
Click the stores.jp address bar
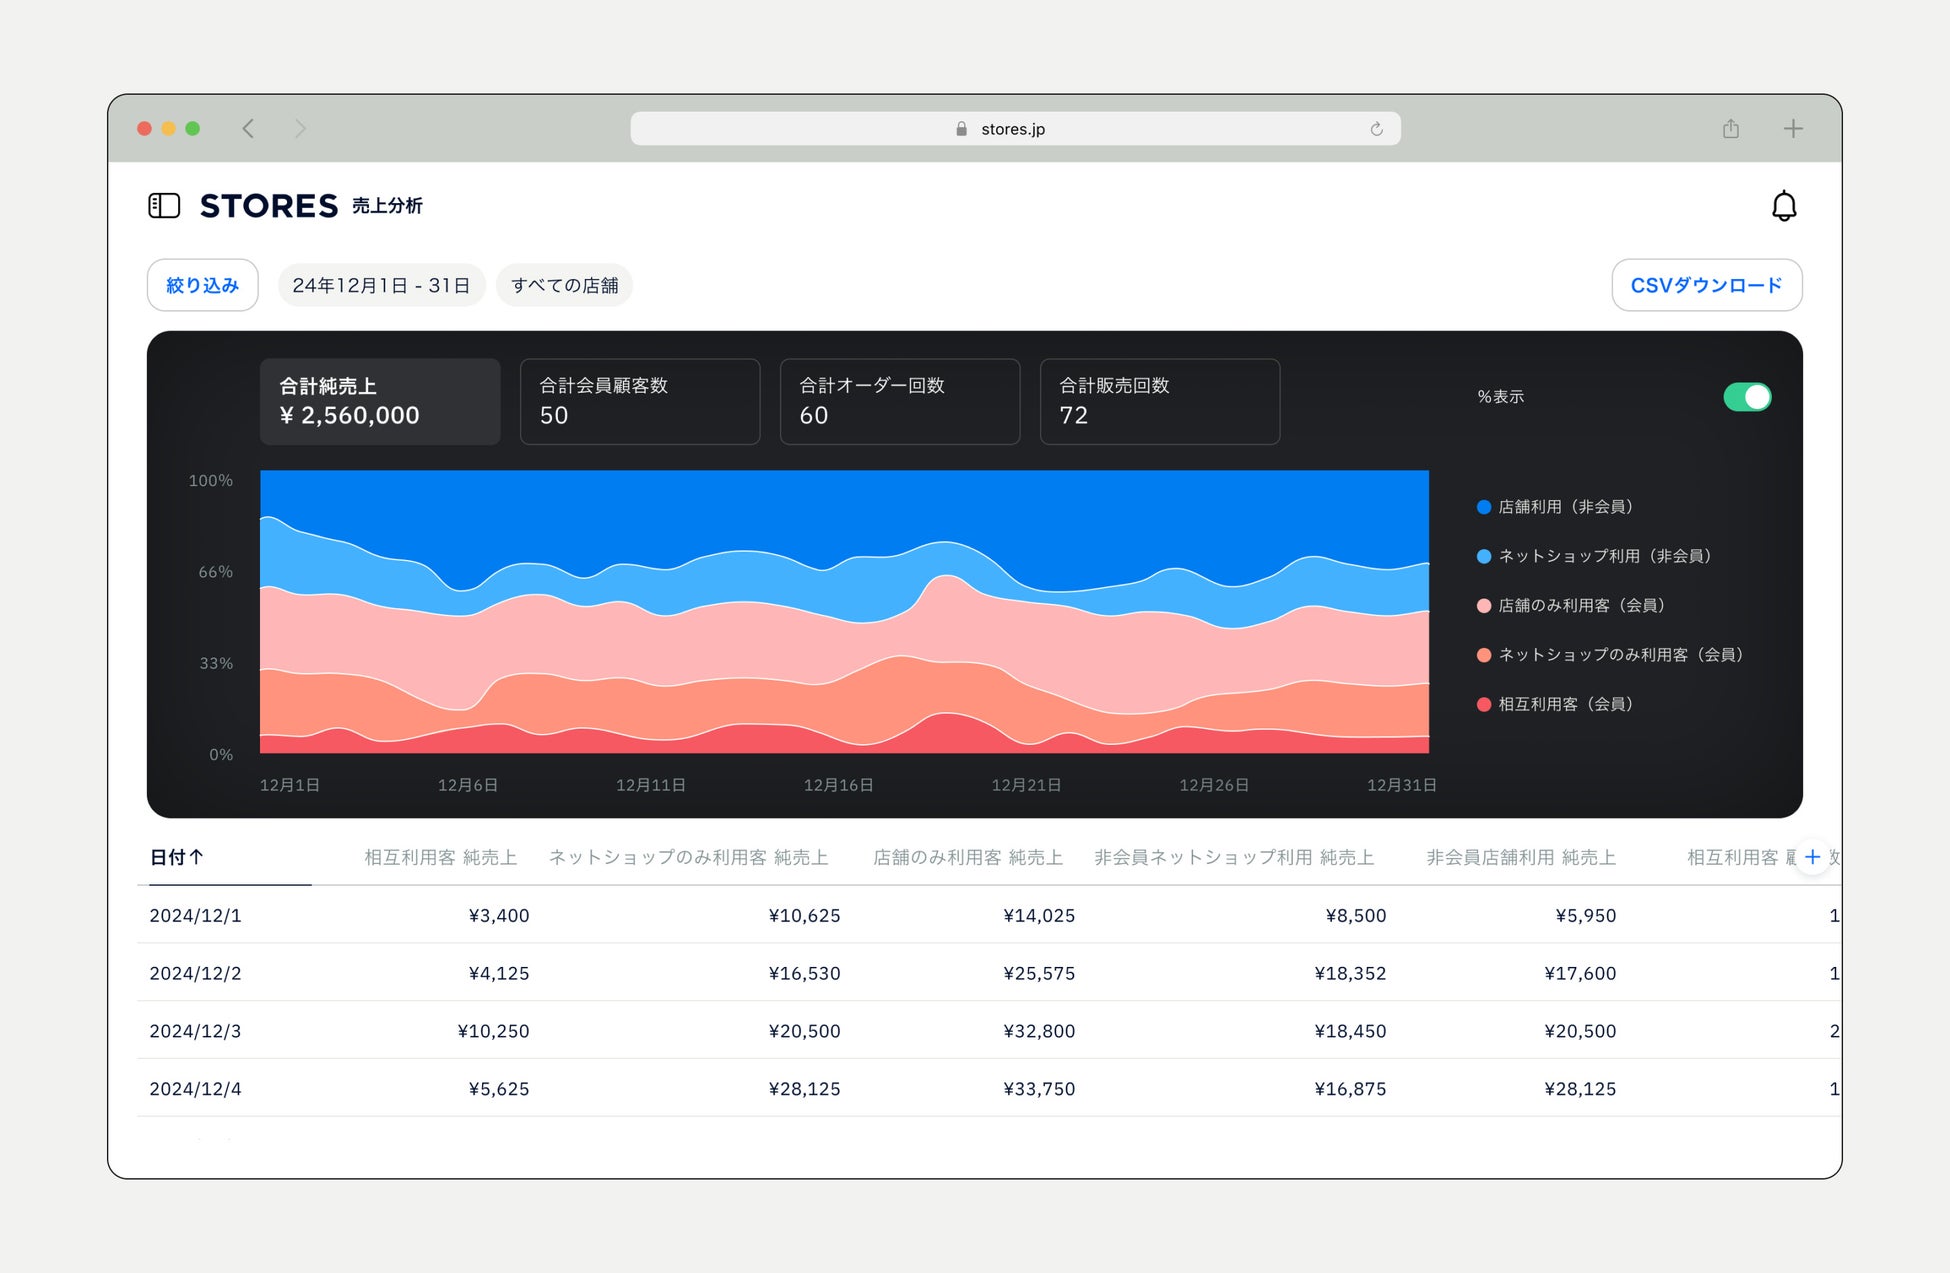(1012, 129)
